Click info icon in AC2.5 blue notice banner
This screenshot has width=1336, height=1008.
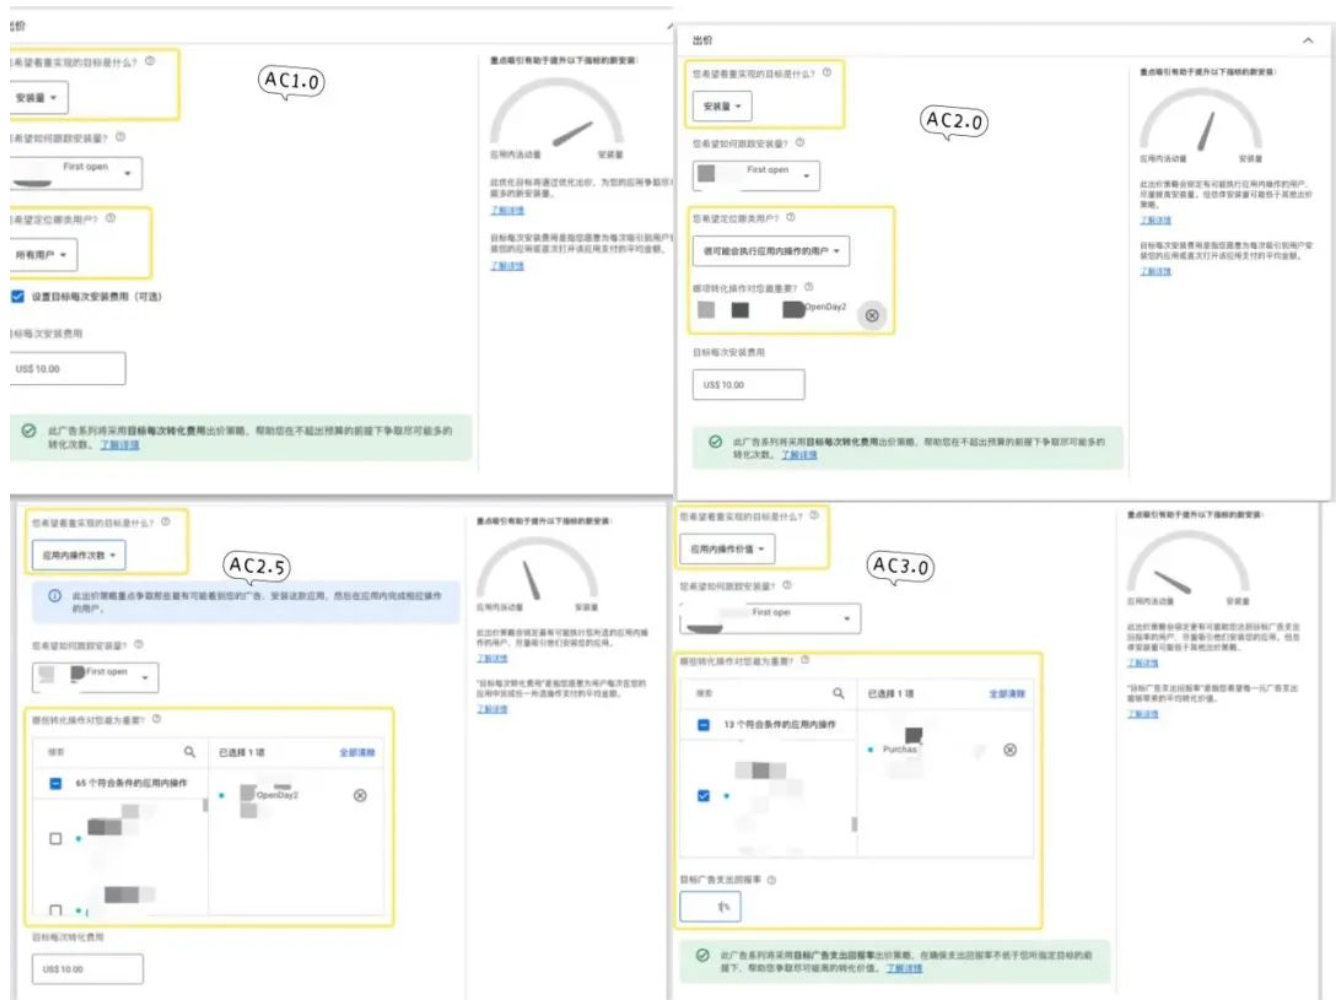(x=55, y=596)
